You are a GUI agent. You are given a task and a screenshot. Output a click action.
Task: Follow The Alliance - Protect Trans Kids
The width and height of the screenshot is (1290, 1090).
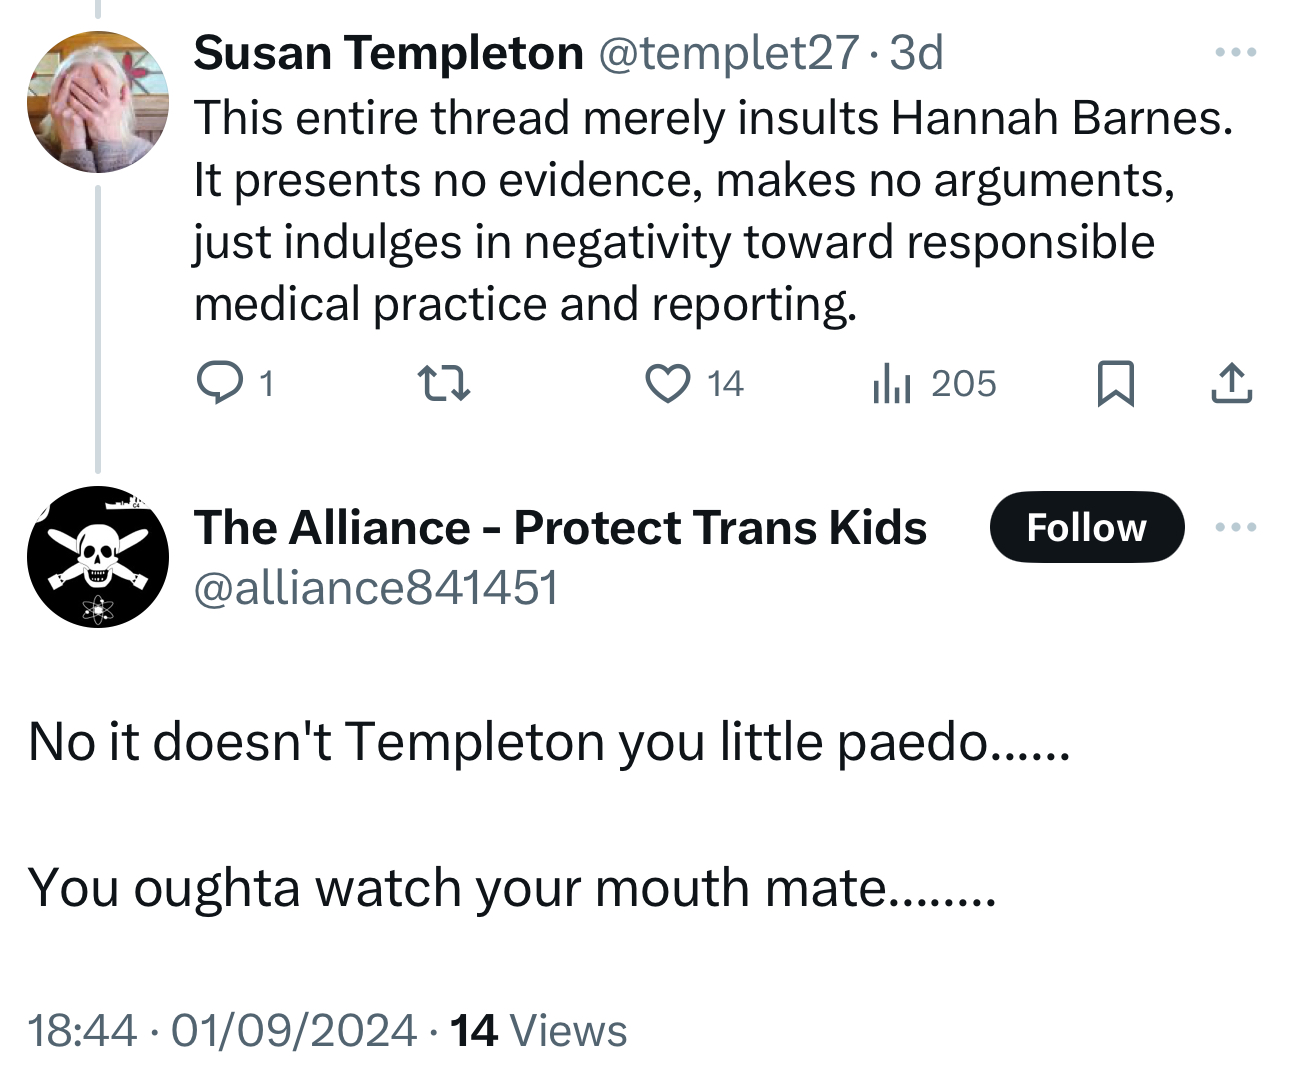pyautogui.click(x=1086, y=527)
